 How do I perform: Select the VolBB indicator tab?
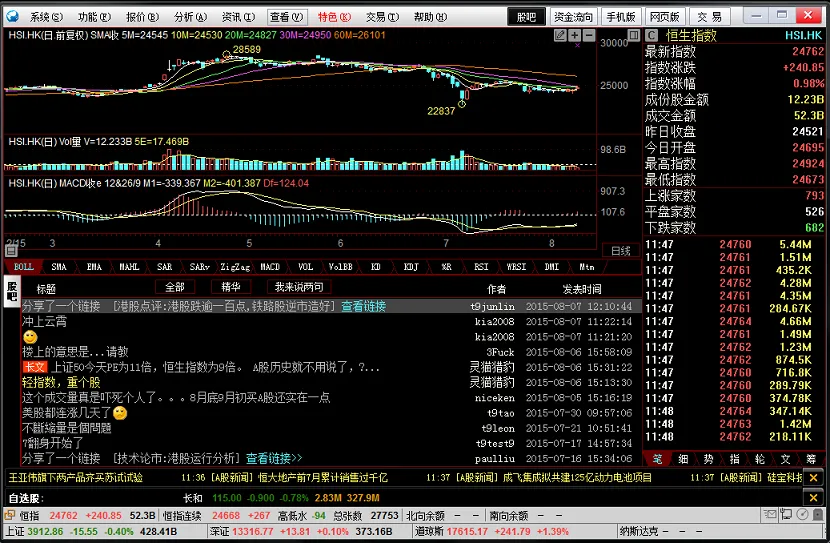pos(340,267)
